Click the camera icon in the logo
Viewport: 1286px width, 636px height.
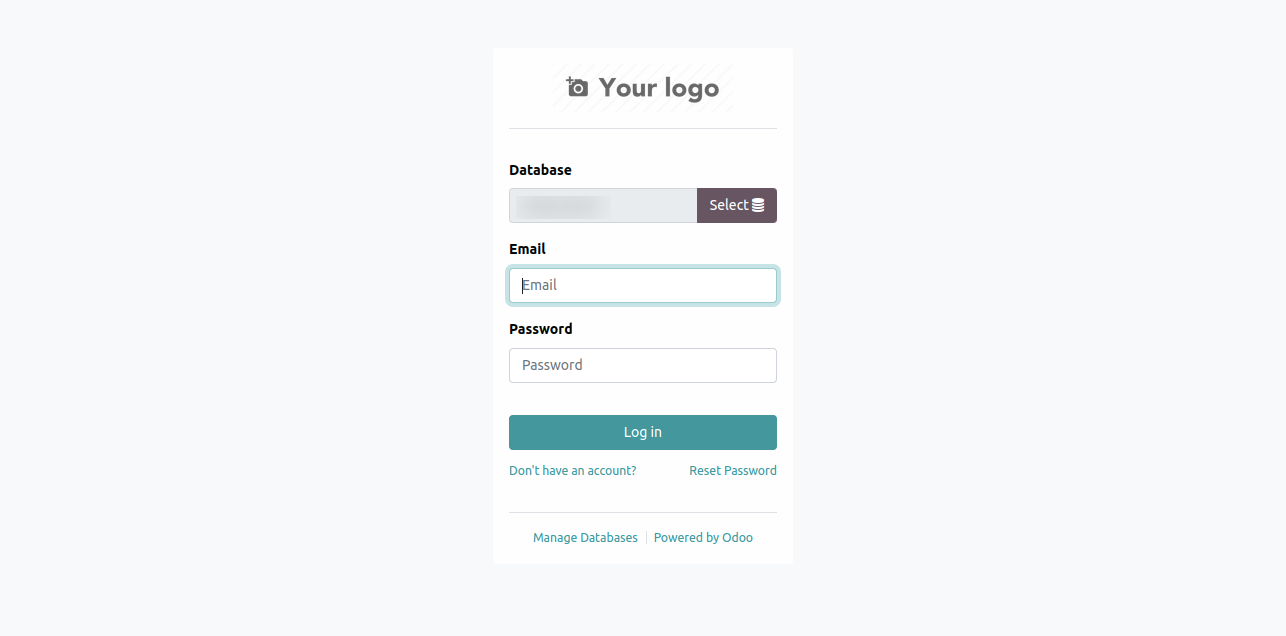tap(577, 87)
